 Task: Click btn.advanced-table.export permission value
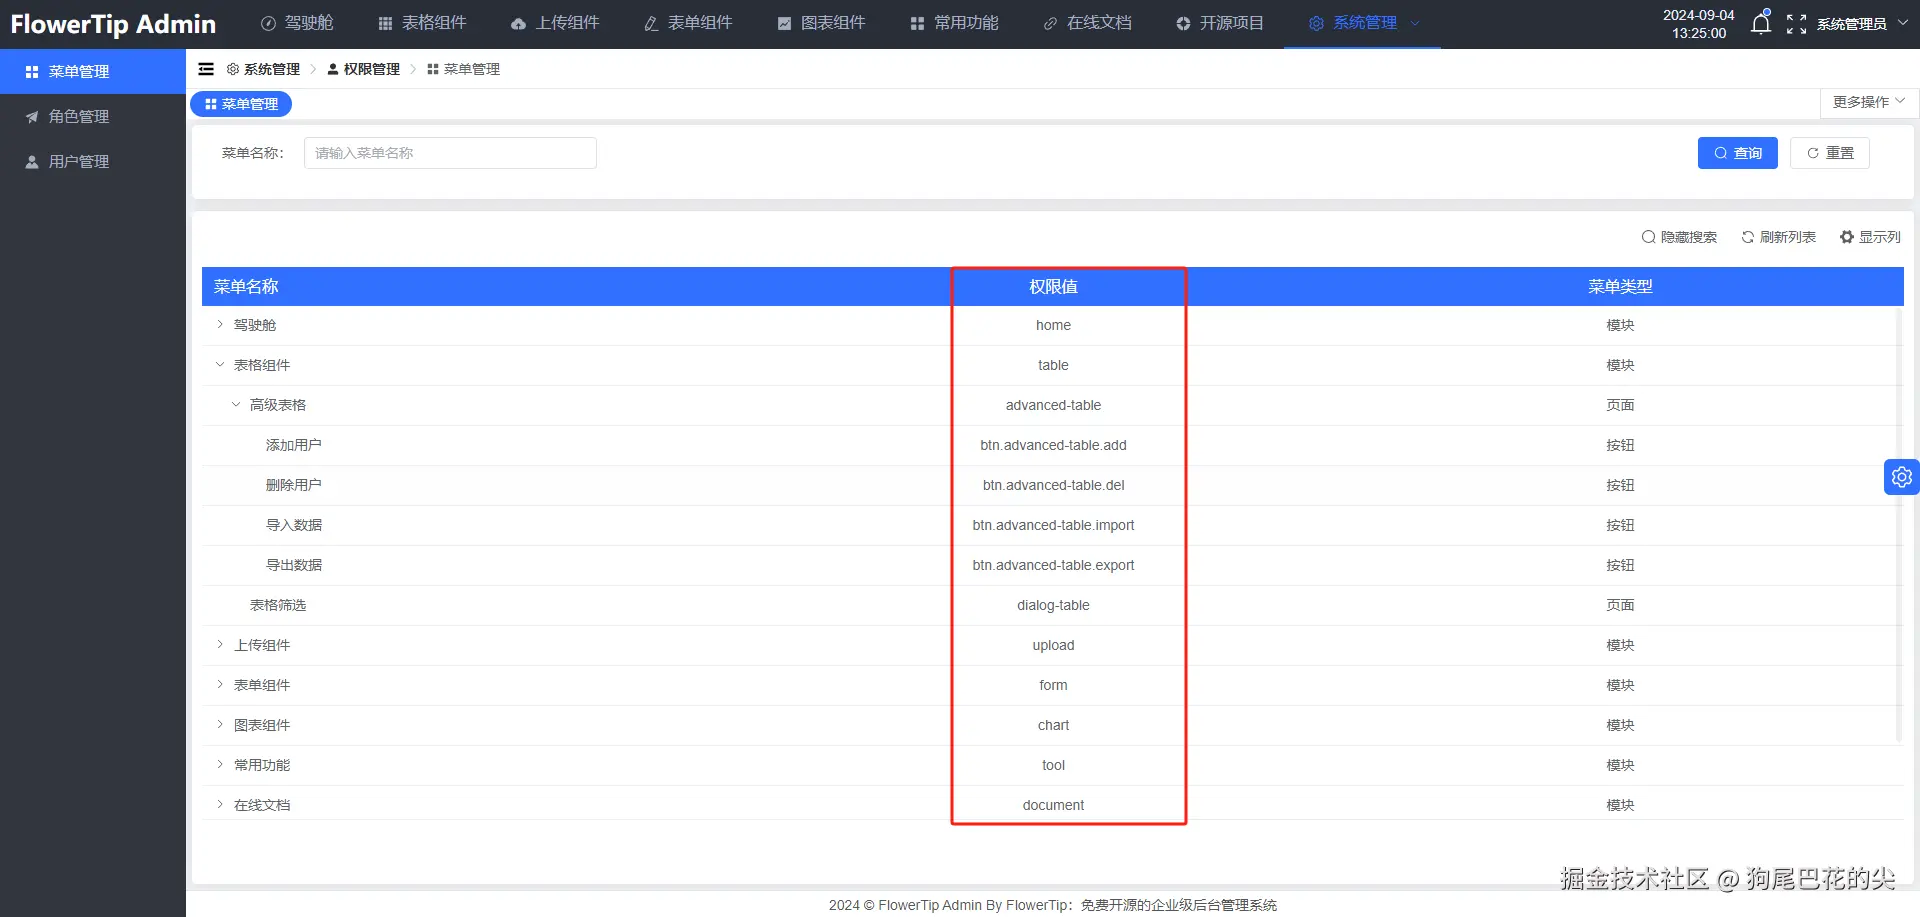coord(1053,565)
